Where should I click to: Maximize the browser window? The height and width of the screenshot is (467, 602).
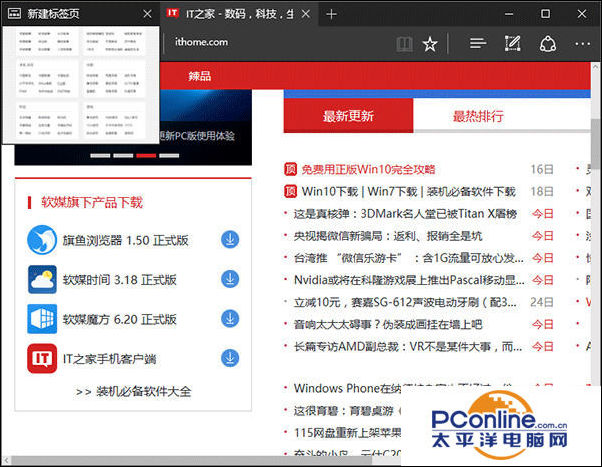coord(545,14)
